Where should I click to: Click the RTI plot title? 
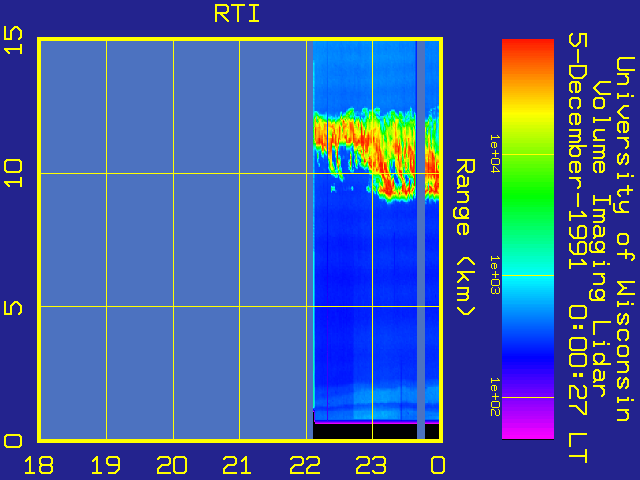(x=237, y=14)
